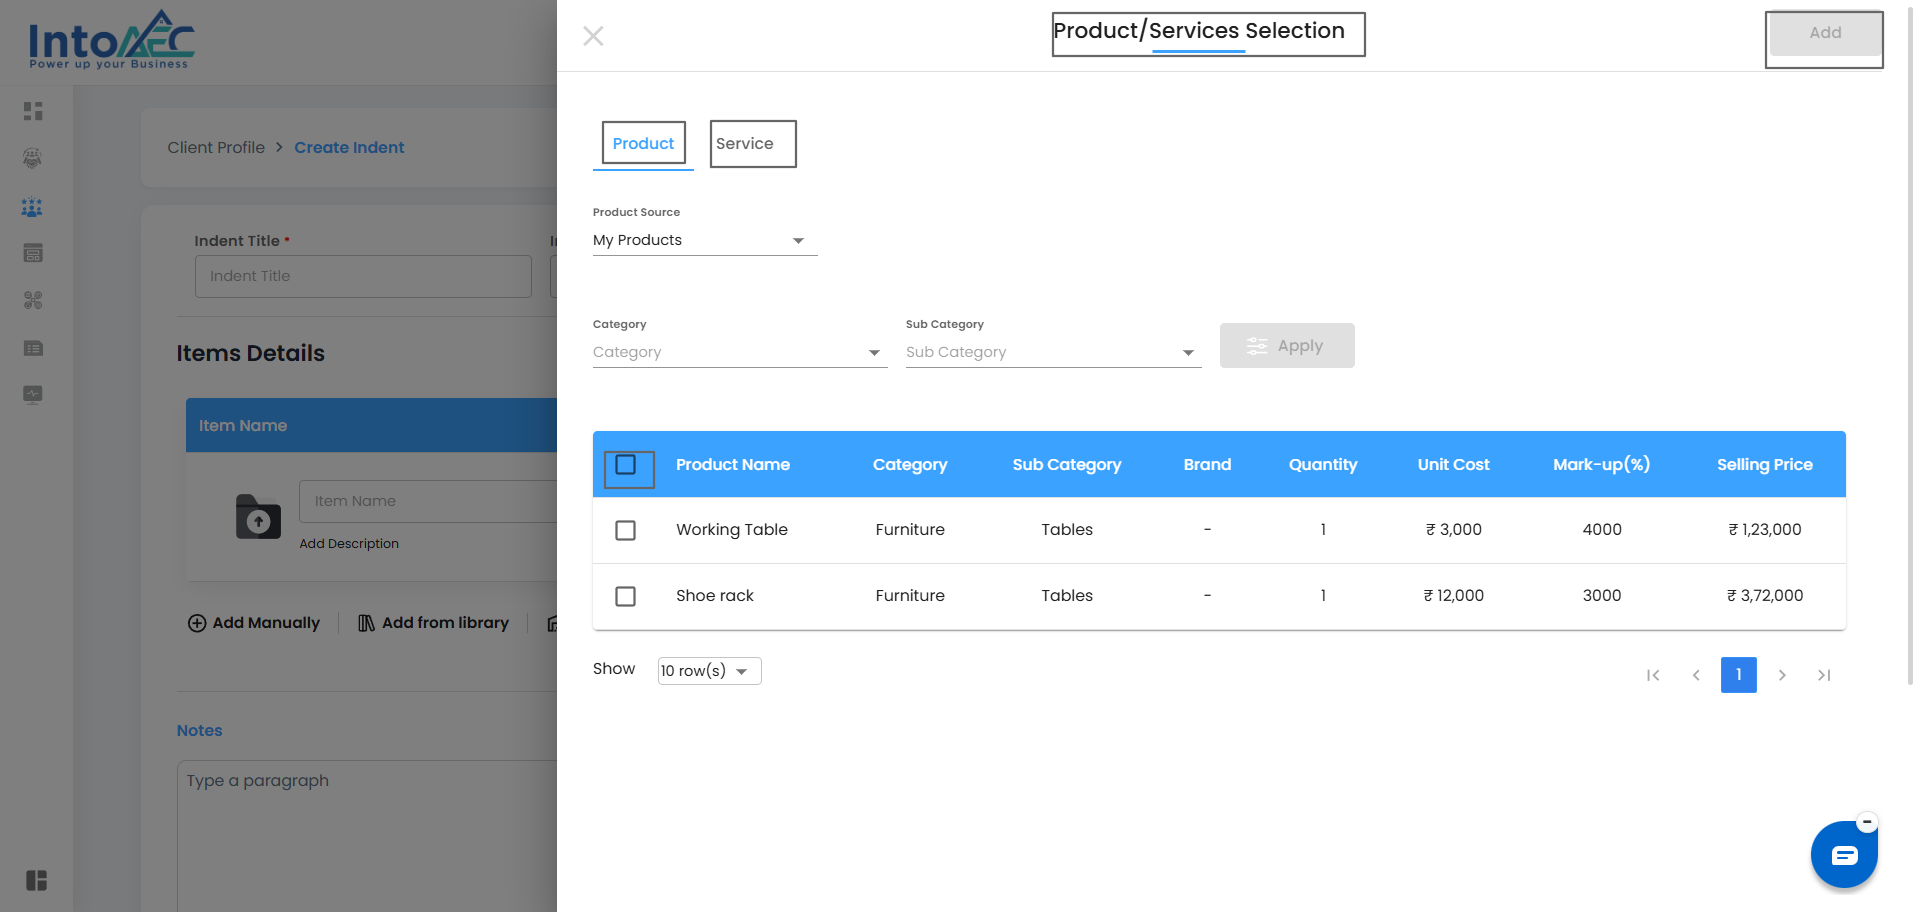Toggle the select-all checkbox in table header
Screen dimensions: 1920x912
click(x=626, y=465)
